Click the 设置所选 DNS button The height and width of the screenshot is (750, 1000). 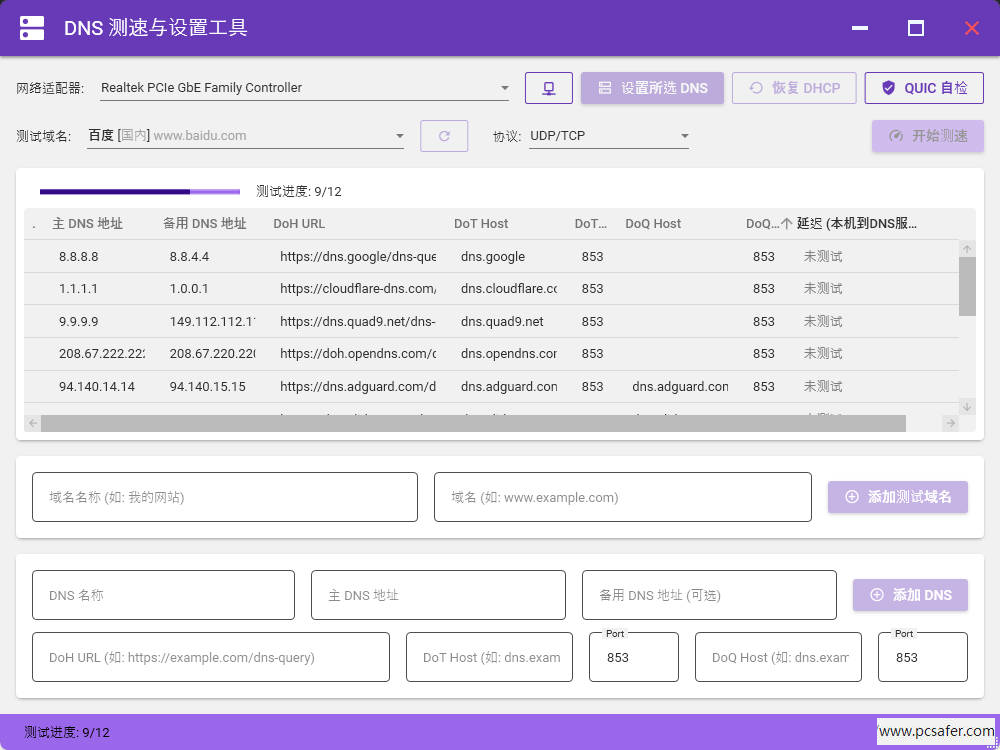click(x=652, y=88)
